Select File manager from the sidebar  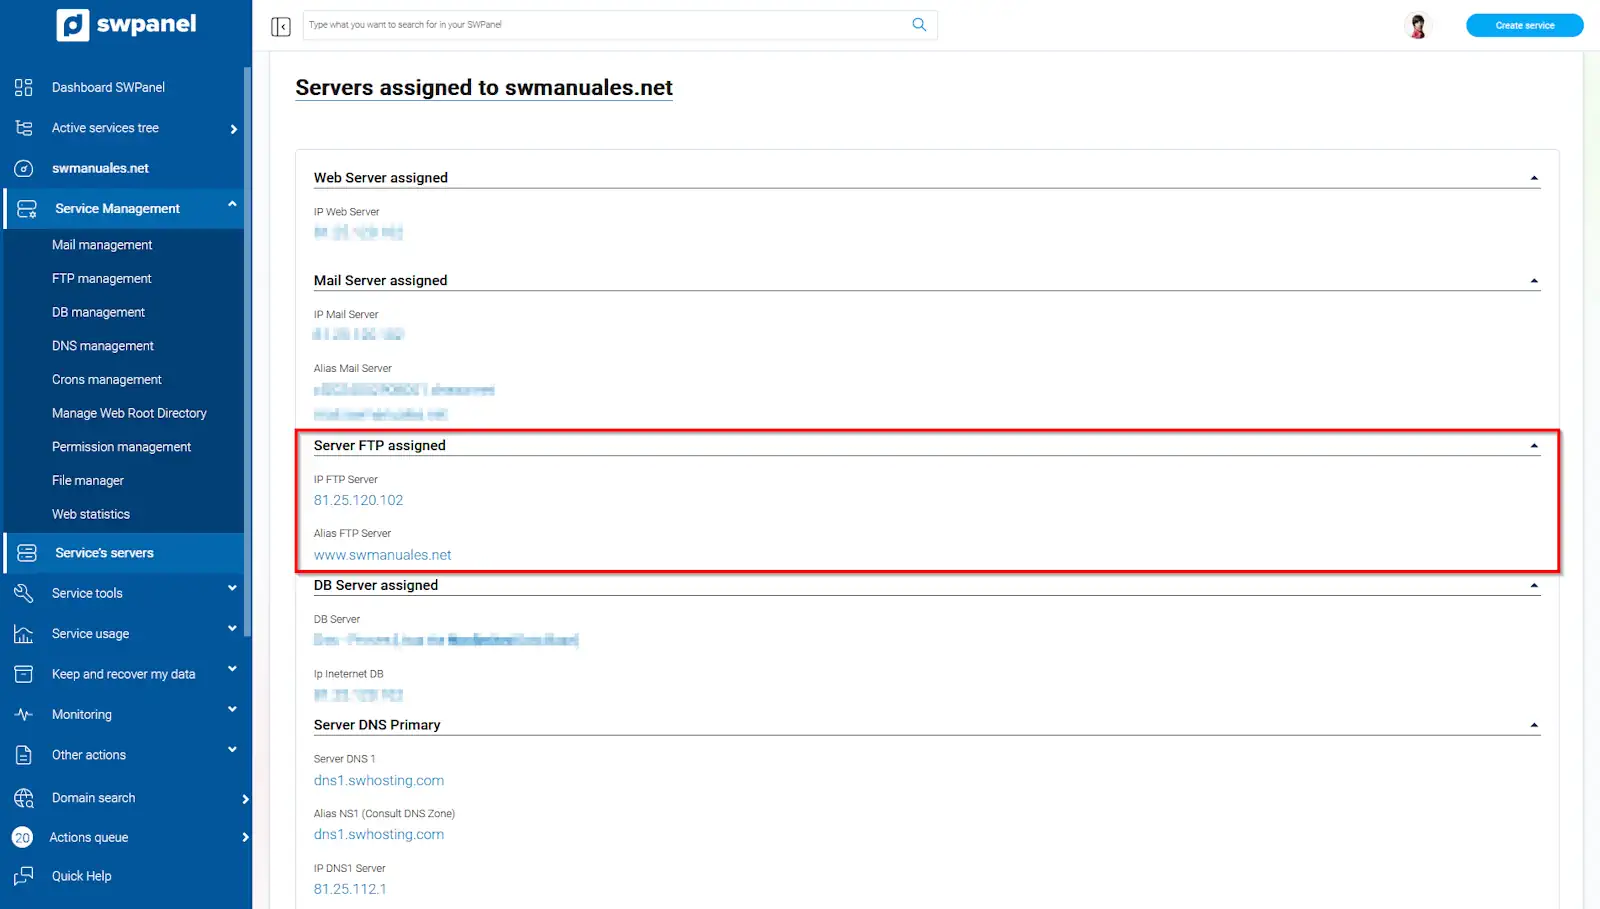click(x=88, y=481)
